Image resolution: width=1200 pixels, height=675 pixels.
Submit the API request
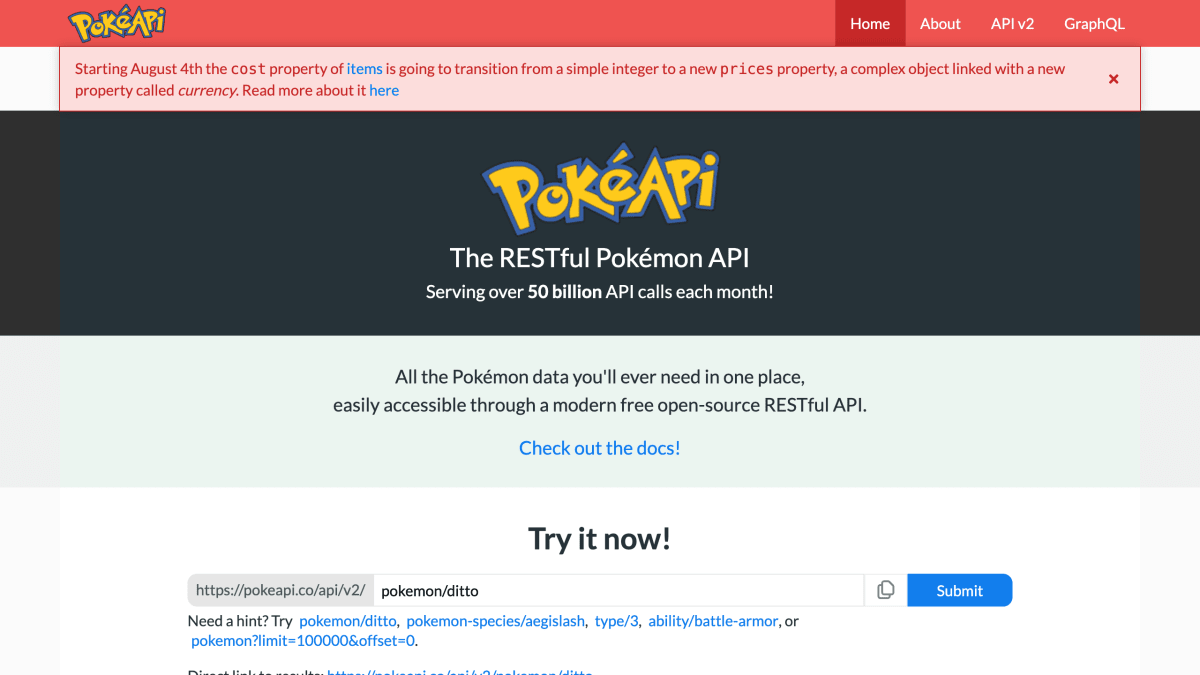[960, 590]
